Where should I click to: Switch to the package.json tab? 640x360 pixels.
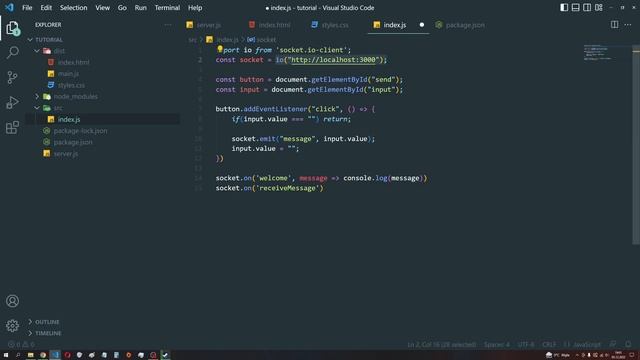[x=464, y=25]
